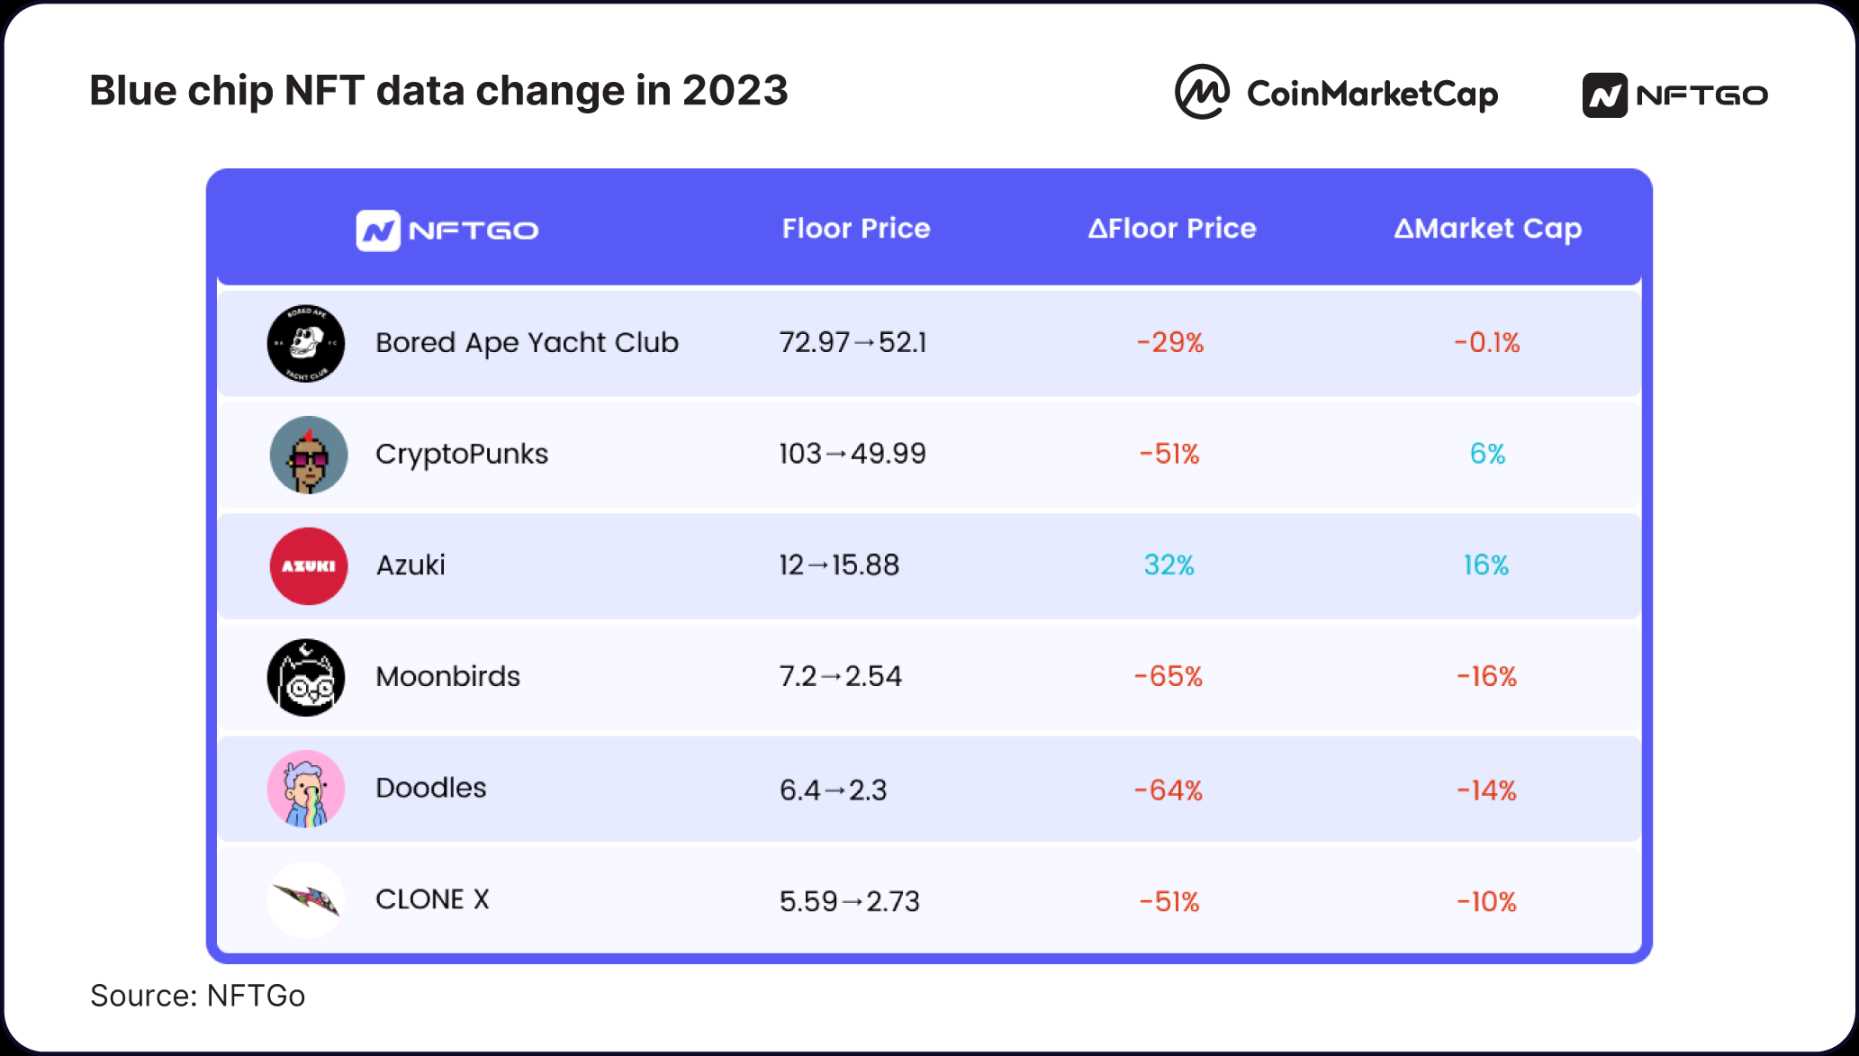The image size is (1859, 1056).
Task: Click the Moonbirds -65% floor change value
Action: [1168, 677]
